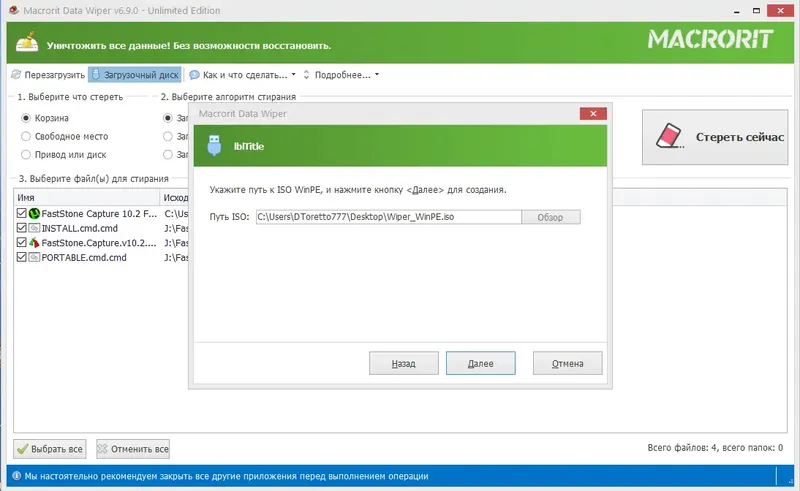Select the PORTABLE.cmd.cmd file name
The image size is (800, 491).
coord(84,258)
